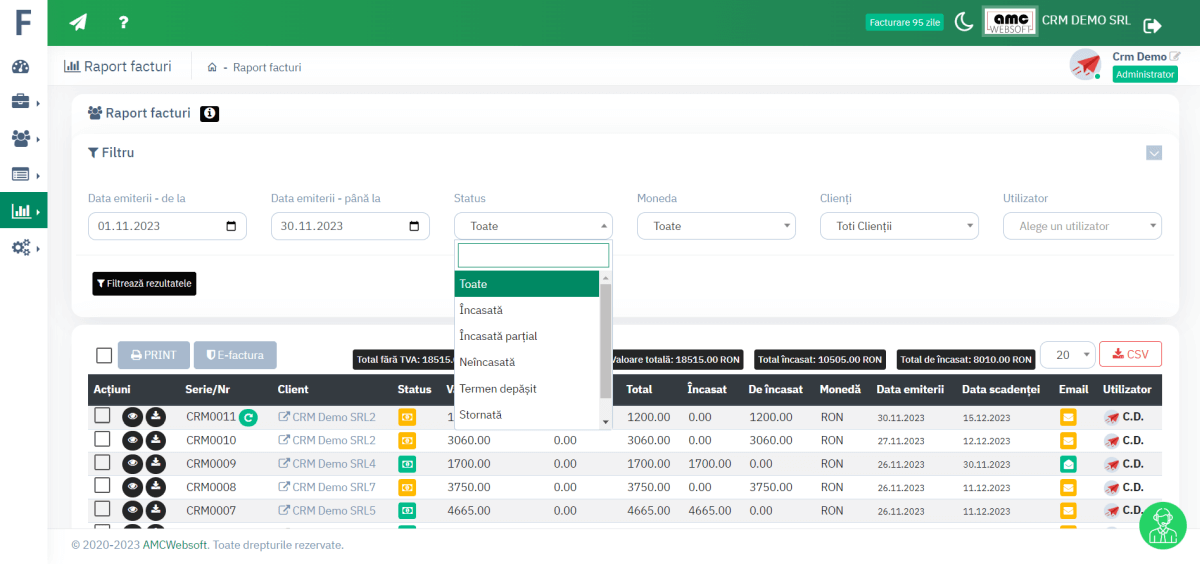View invoice CRM0009 with eye icon

(132, 463)
